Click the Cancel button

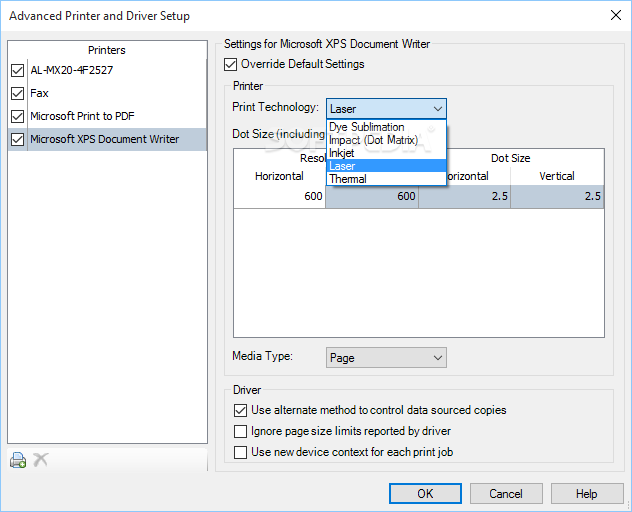[506, 493]
